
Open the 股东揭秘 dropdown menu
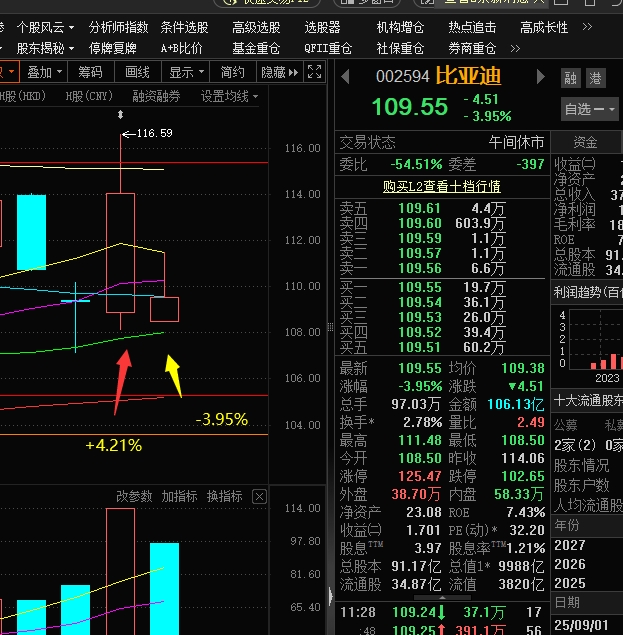coord(45,49)
